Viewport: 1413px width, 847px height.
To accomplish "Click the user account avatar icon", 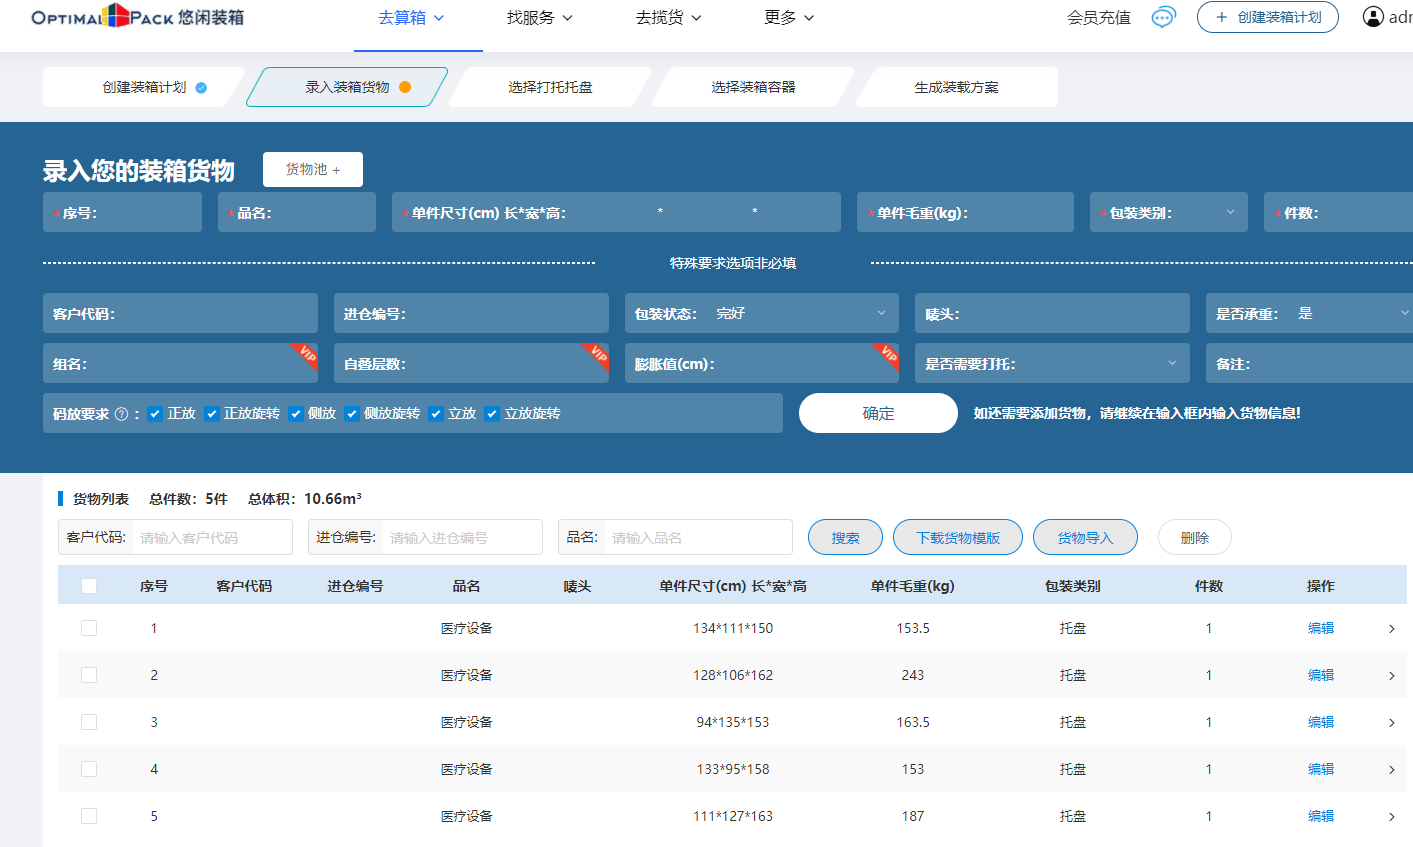I will tap(1373, 17).
